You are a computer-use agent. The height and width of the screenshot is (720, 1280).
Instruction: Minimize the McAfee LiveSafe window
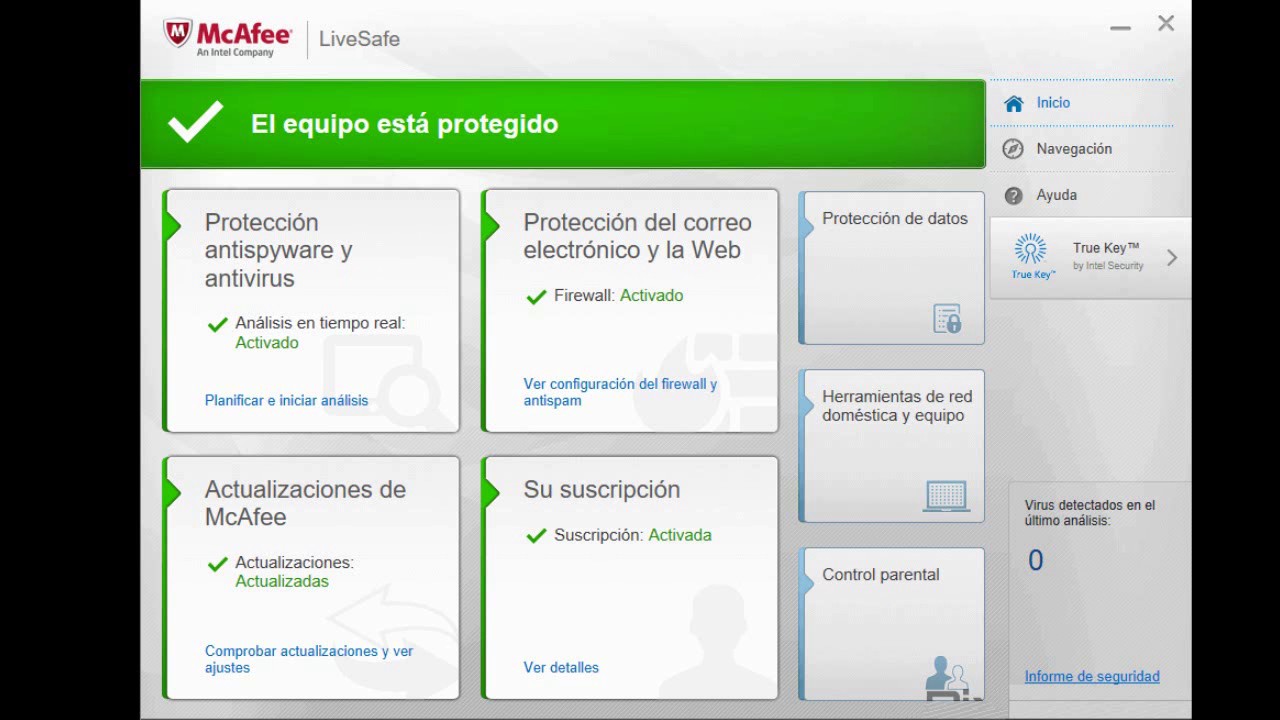[x=1120, y=26]
